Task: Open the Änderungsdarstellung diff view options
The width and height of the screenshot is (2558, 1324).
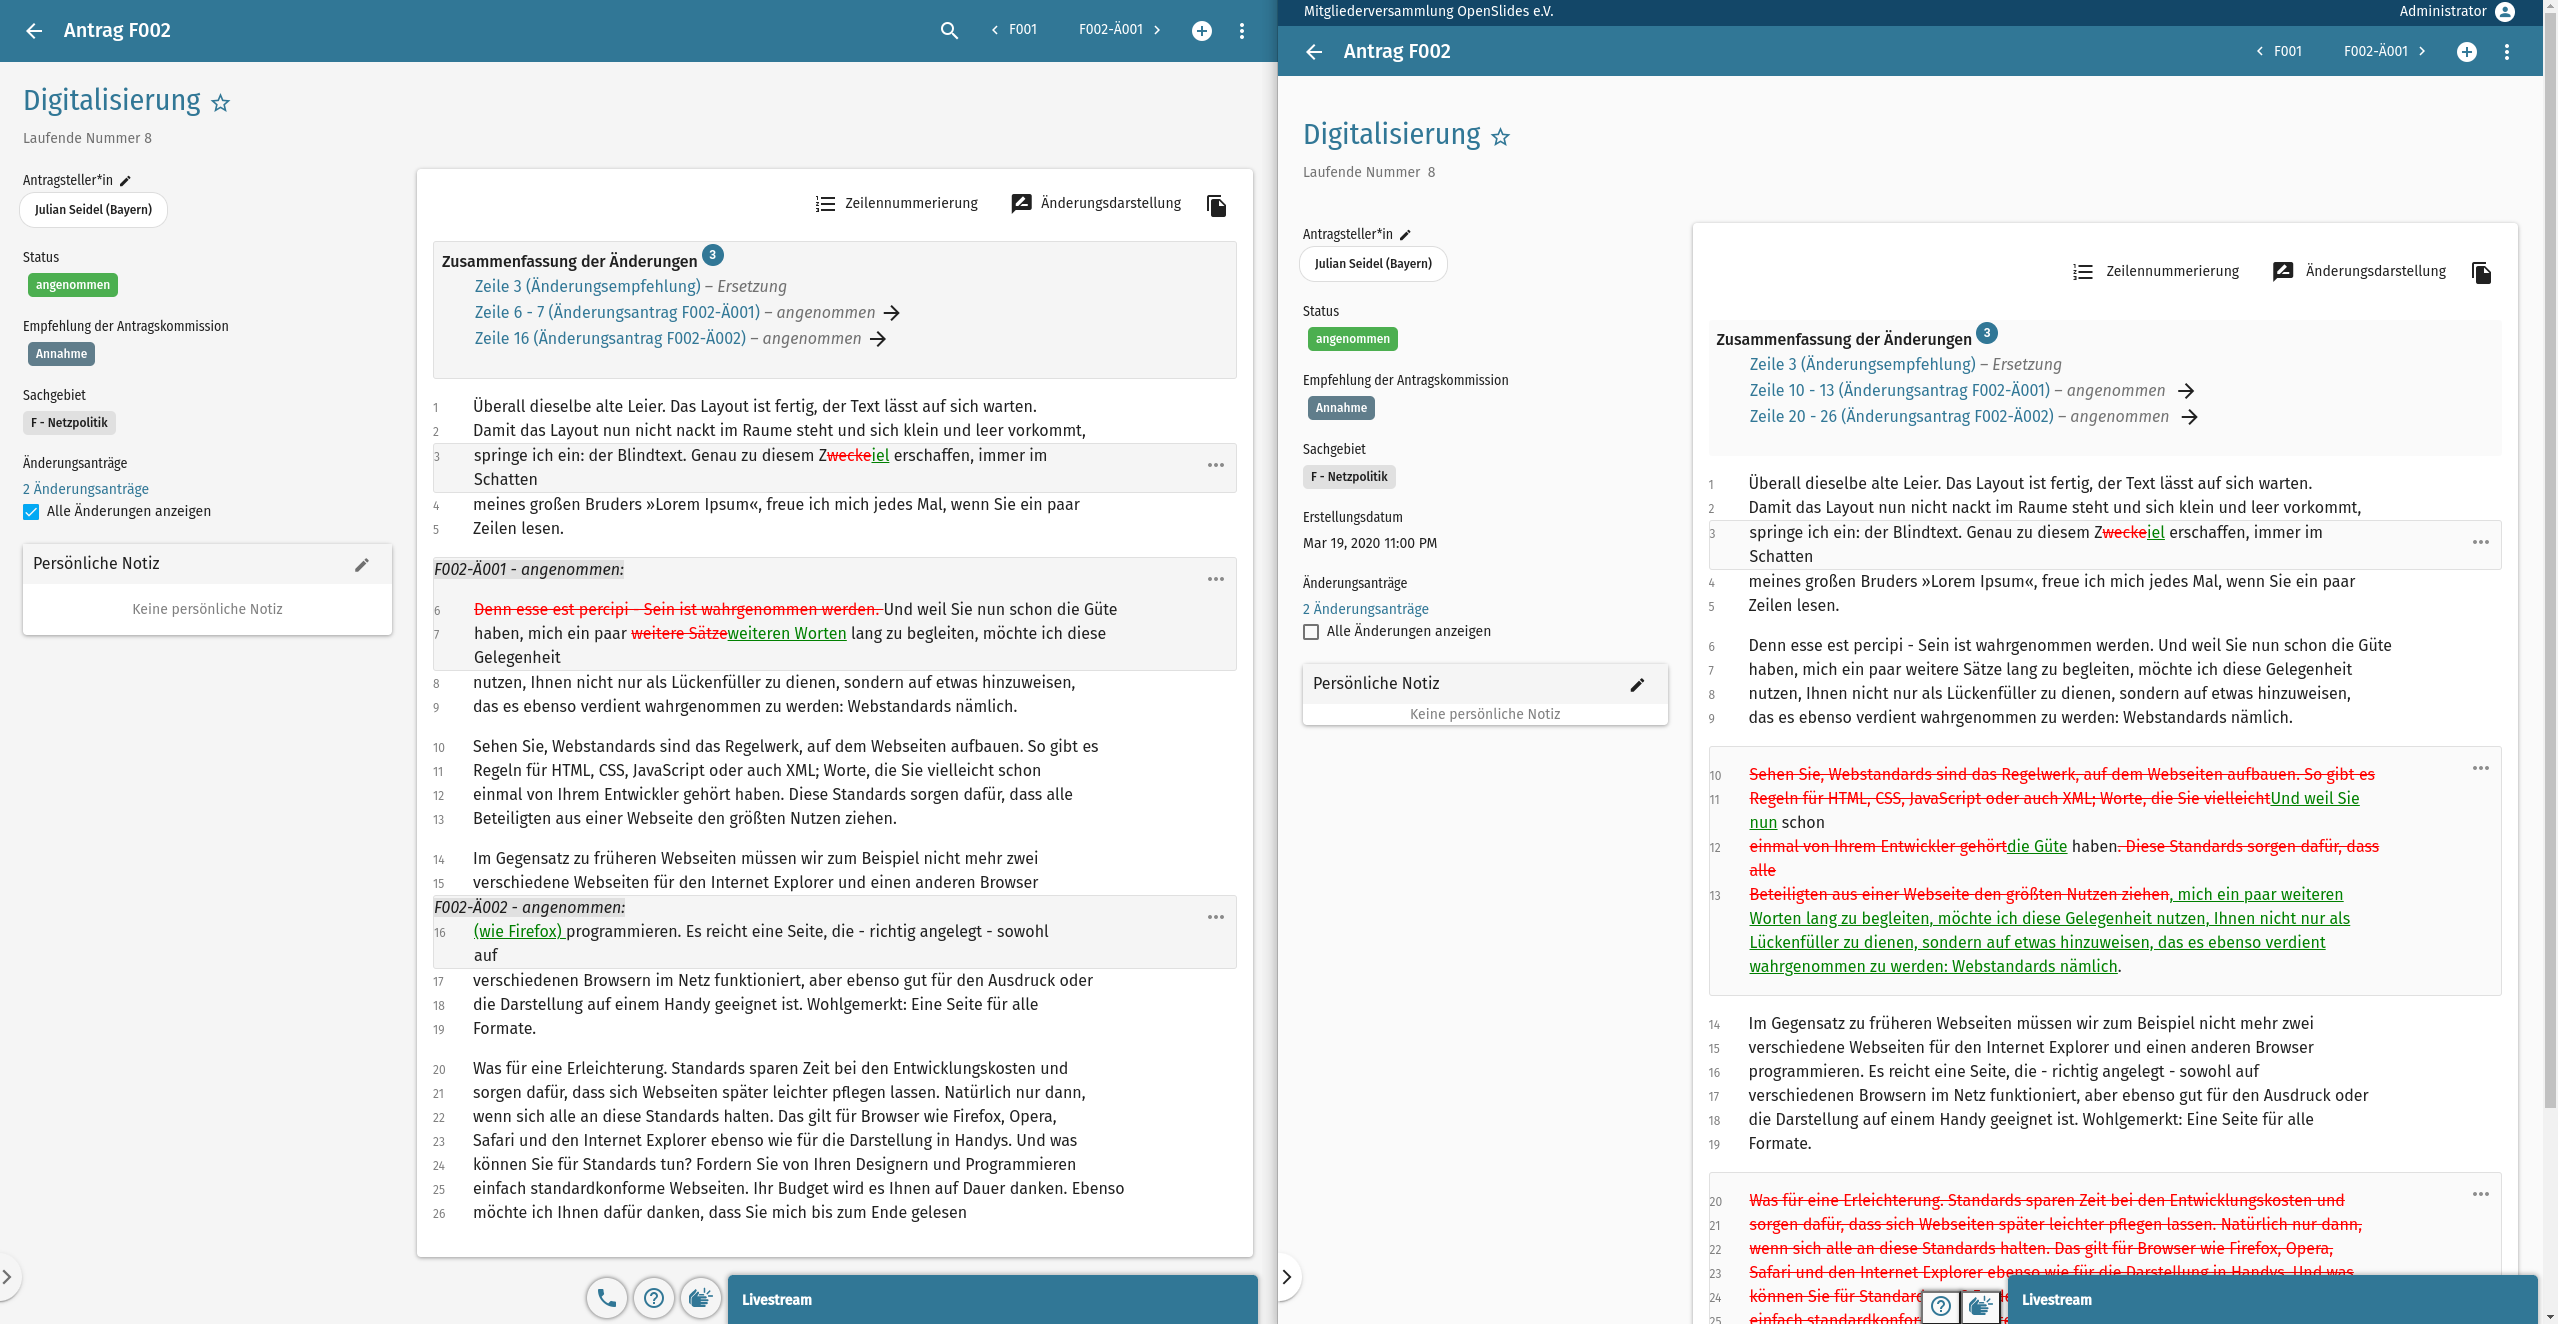Action: tap(1097, 203)
